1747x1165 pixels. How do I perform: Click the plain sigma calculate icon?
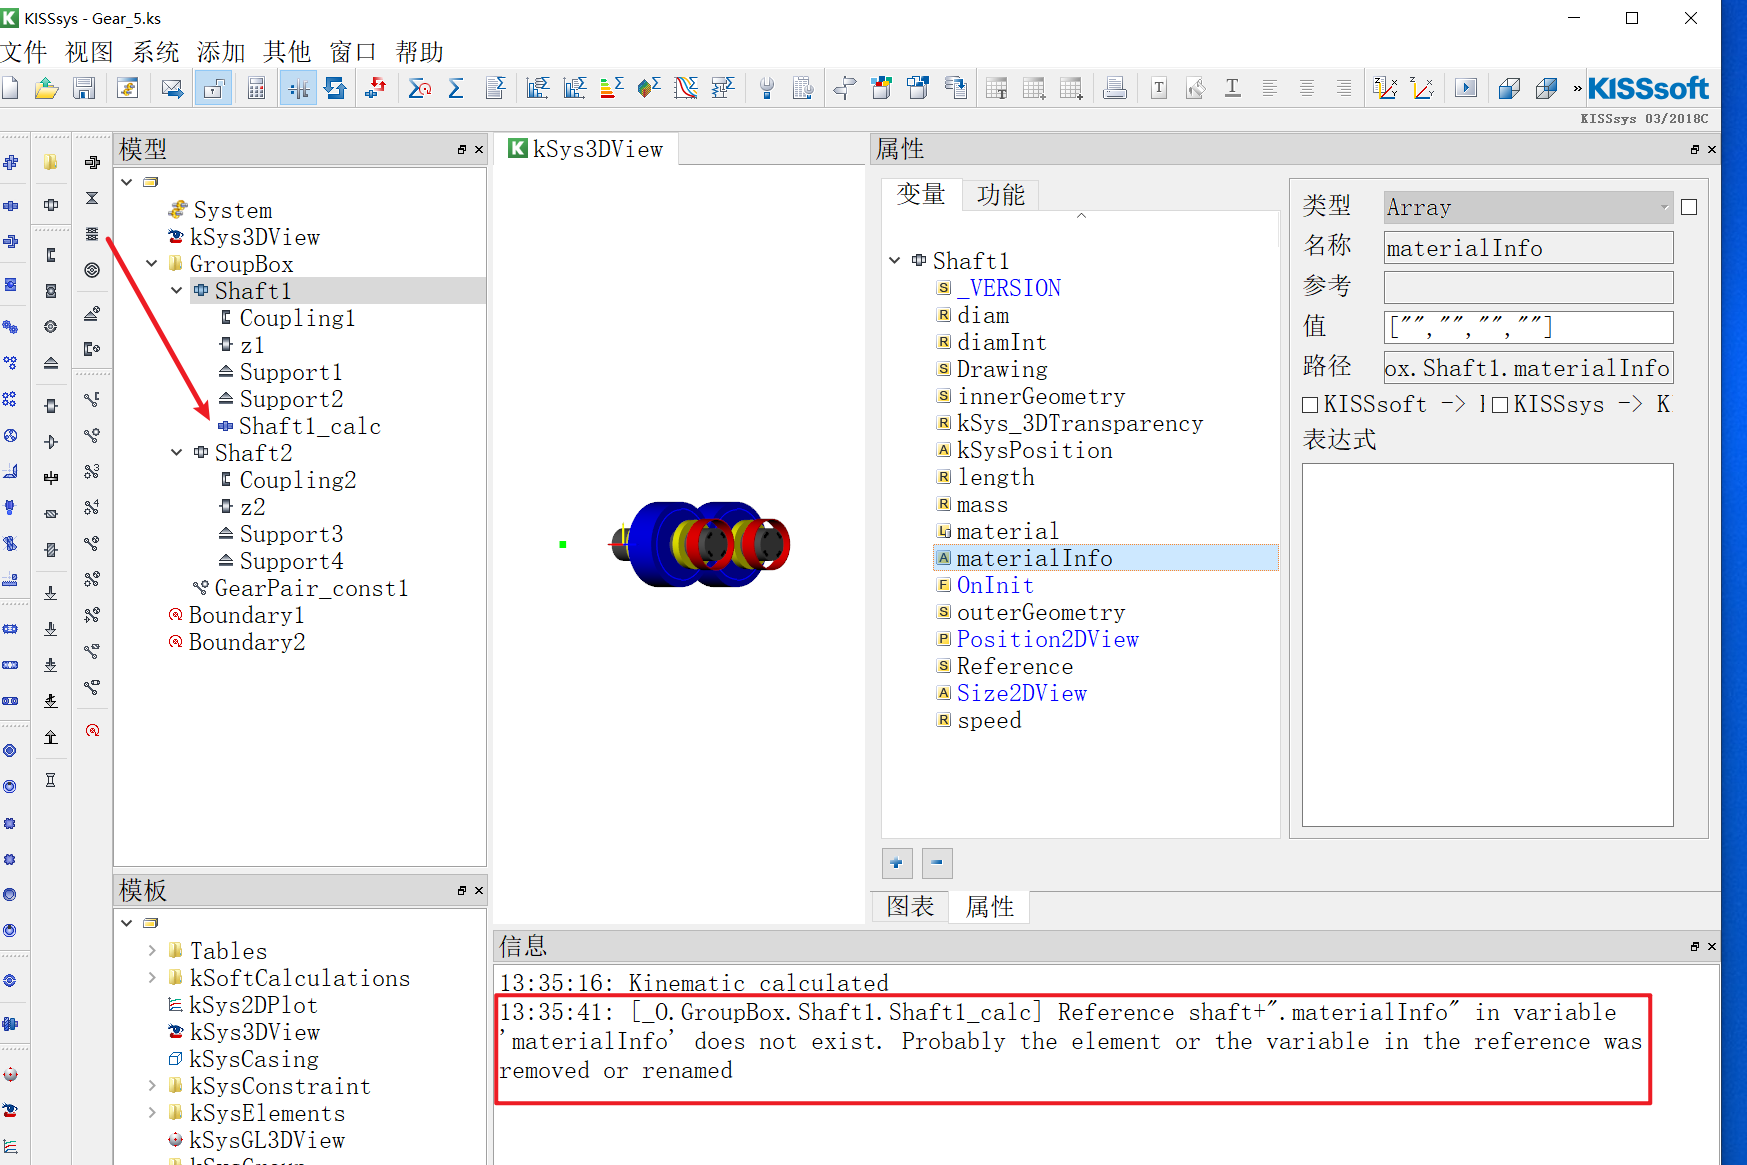click(456, 88)
